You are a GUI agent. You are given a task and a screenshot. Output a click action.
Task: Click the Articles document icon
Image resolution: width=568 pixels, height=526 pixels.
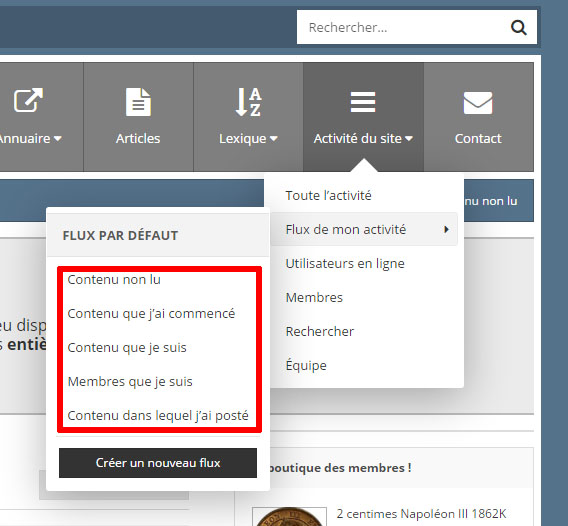[138, 102]
